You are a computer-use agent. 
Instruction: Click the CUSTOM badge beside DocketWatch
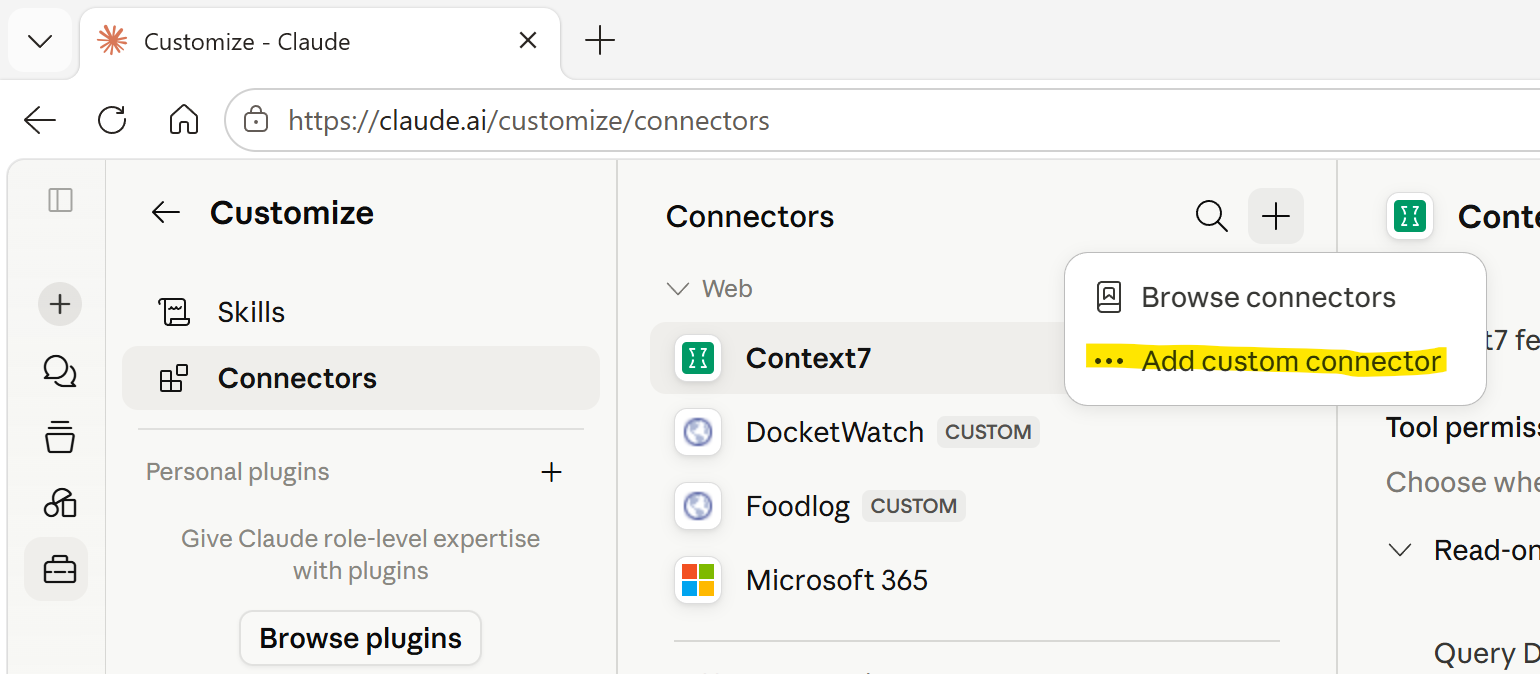pos(988,432)
